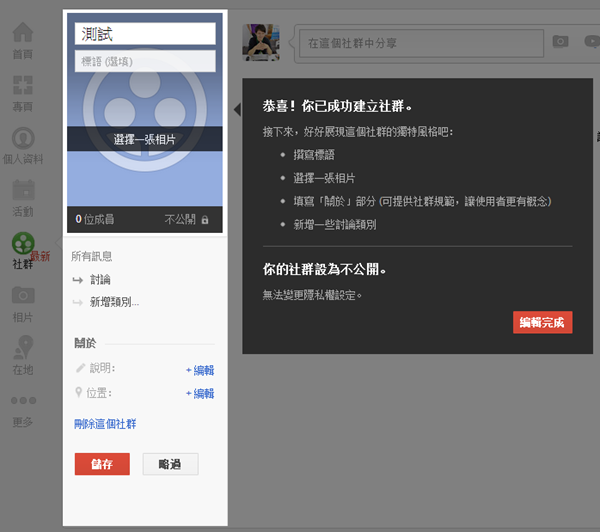Click +編輯 link next to 位置
The height and width of the screenshot is (532, 600).
click(x=200, y=393)
